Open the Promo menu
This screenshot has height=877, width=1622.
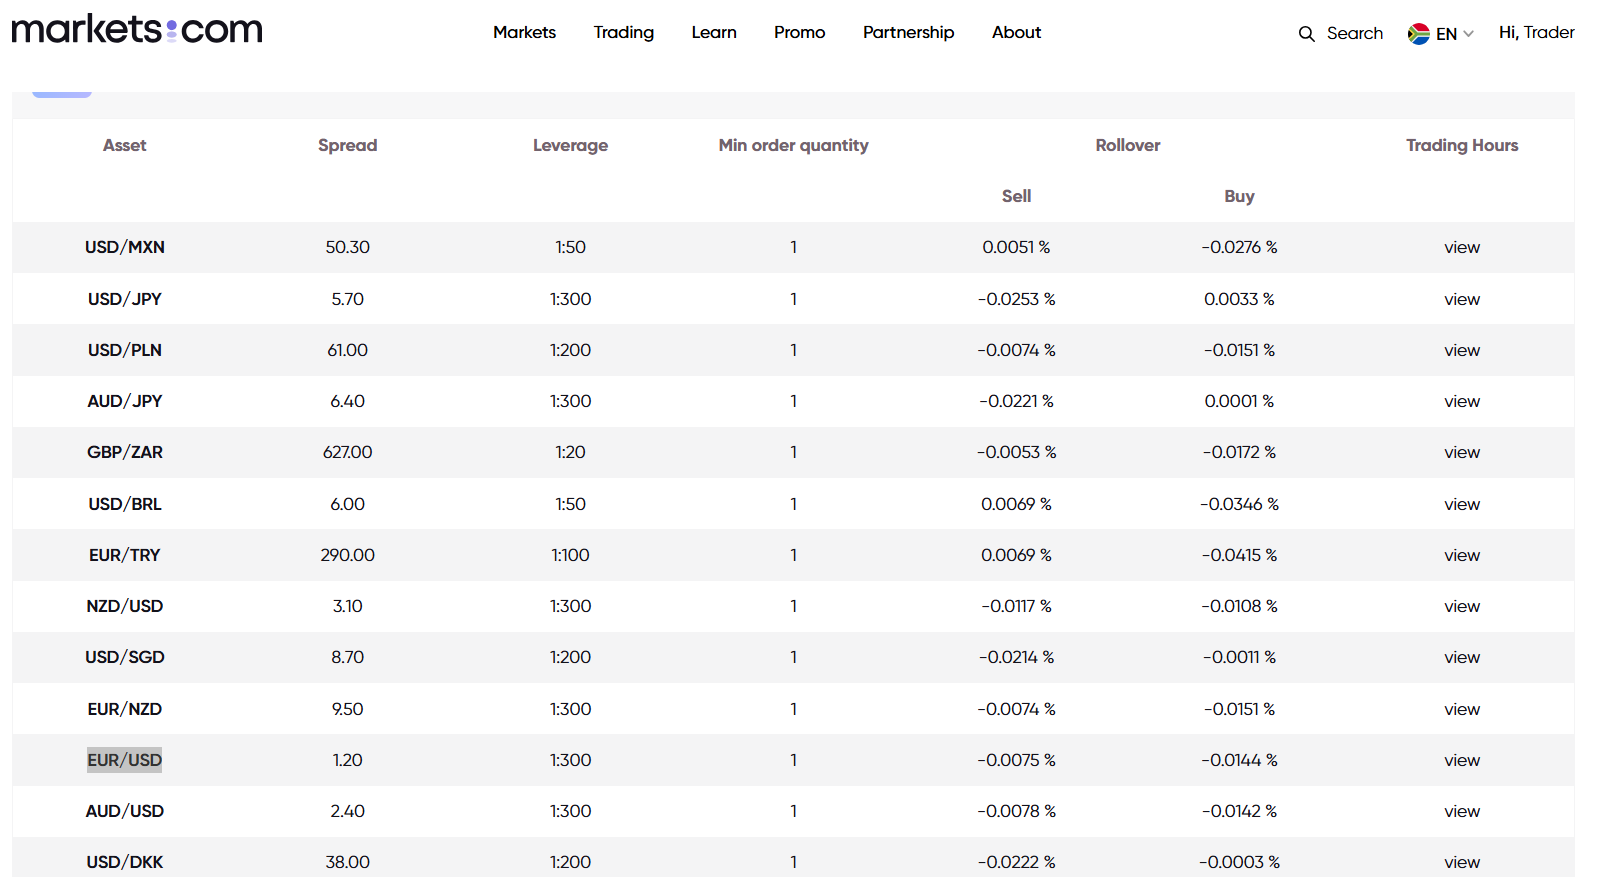point(799,32)
